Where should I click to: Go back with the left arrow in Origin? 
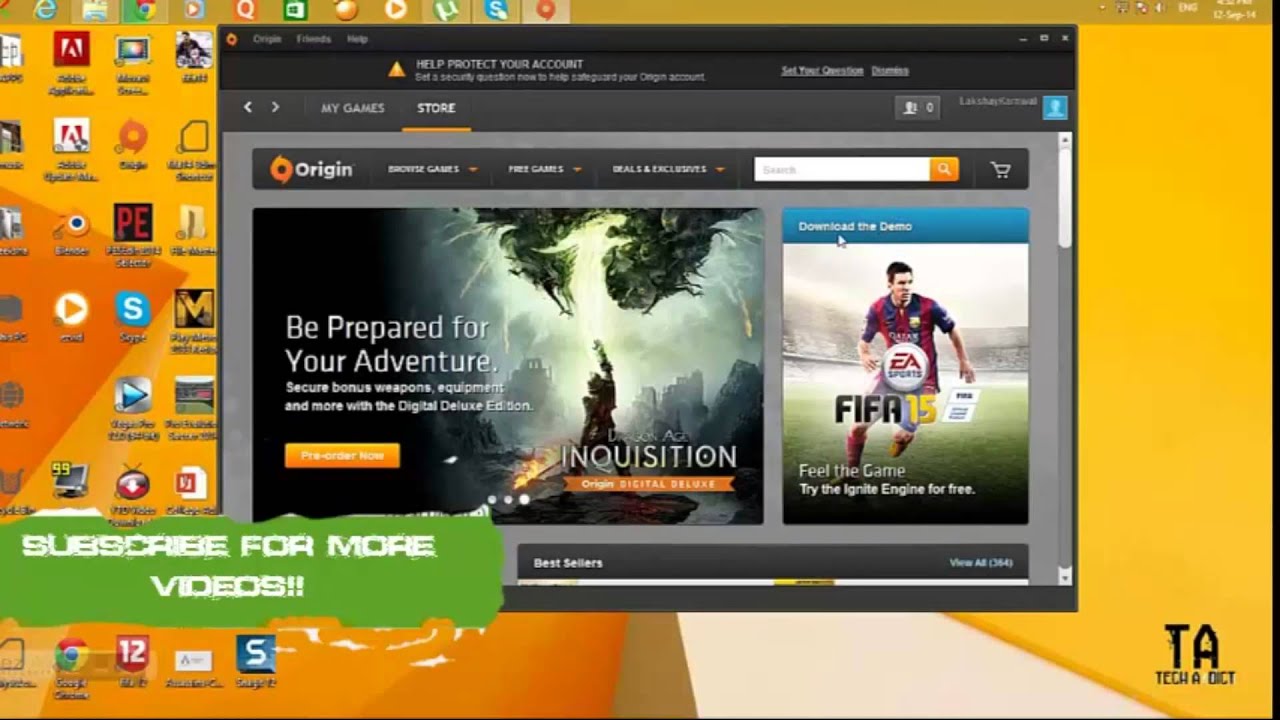click(248, 108)
